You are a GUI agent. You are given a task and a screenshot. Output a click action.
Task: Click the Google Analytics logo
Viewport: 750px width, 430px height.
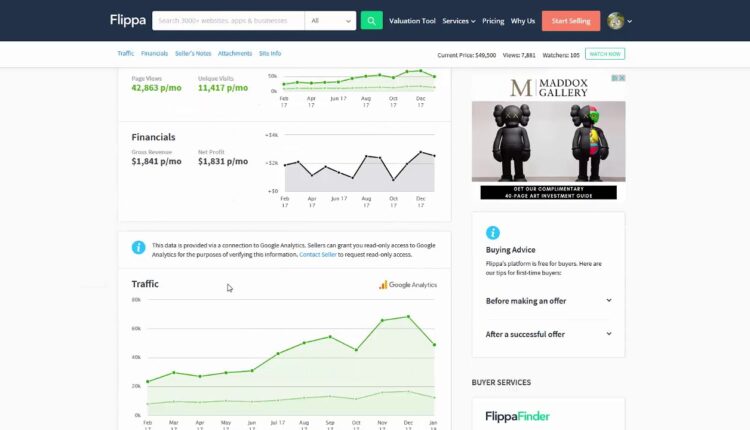click(x=408, y=285)
